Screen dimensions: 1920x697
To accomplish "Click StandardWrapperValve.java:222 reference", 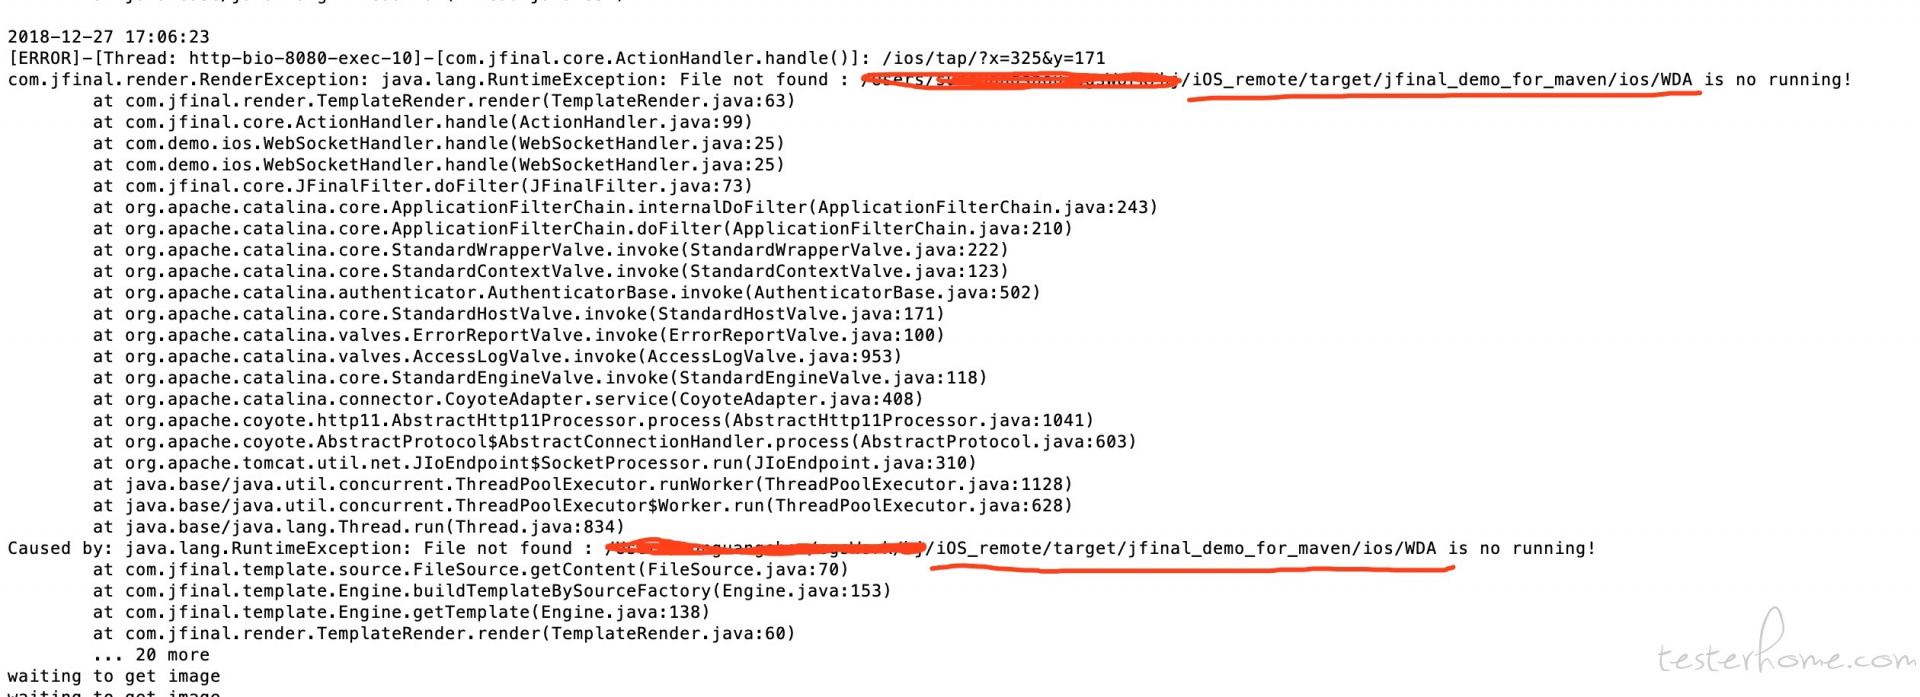I will point(844,250).
